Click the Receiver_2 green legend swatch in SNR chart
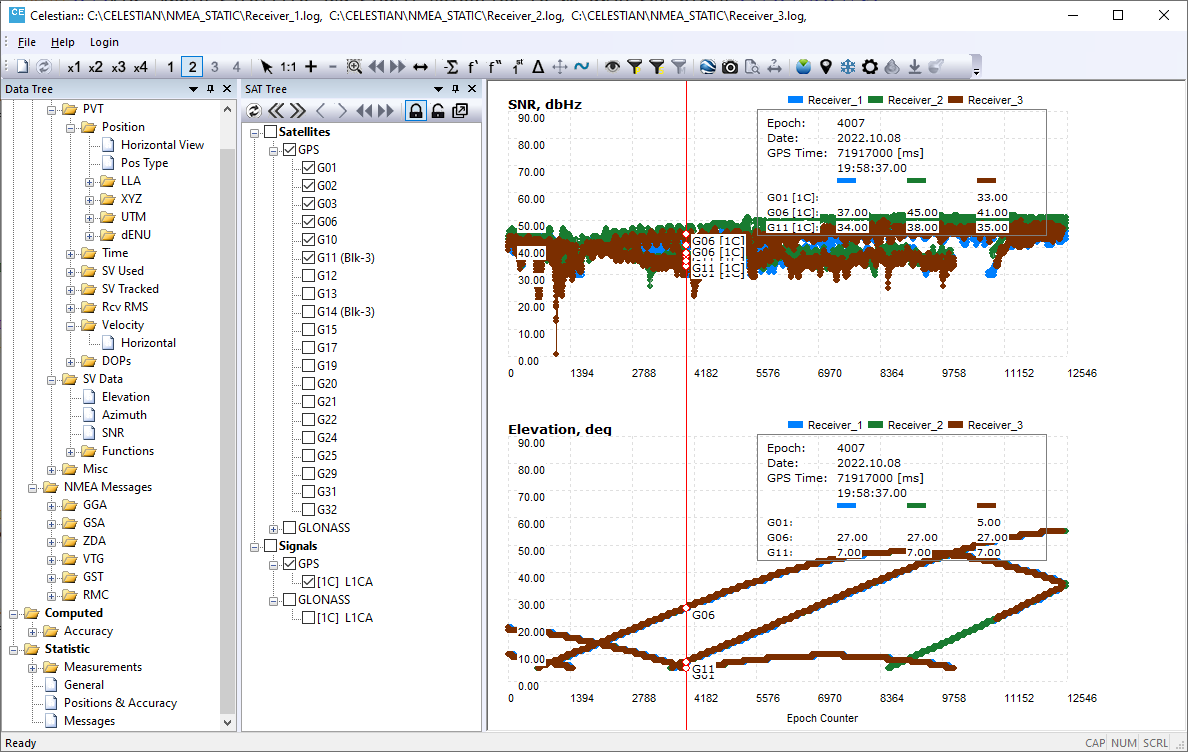Screen dimensions: 1188x752 [x=875, y=100]
